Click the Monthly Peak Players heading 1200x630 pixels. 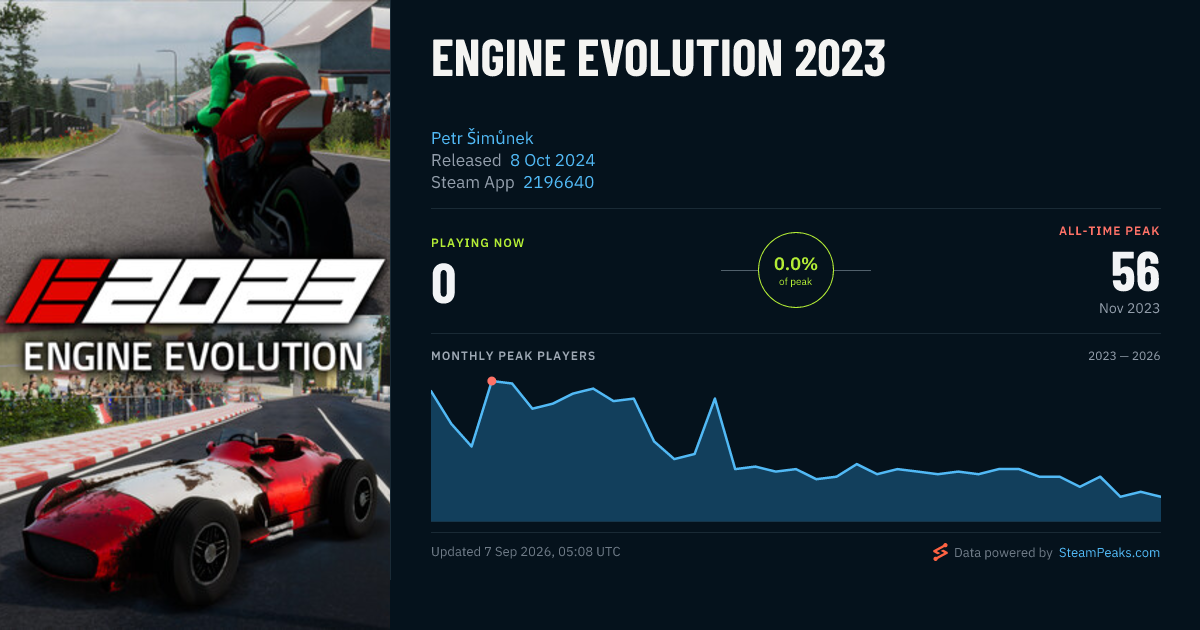coord(513,356)
